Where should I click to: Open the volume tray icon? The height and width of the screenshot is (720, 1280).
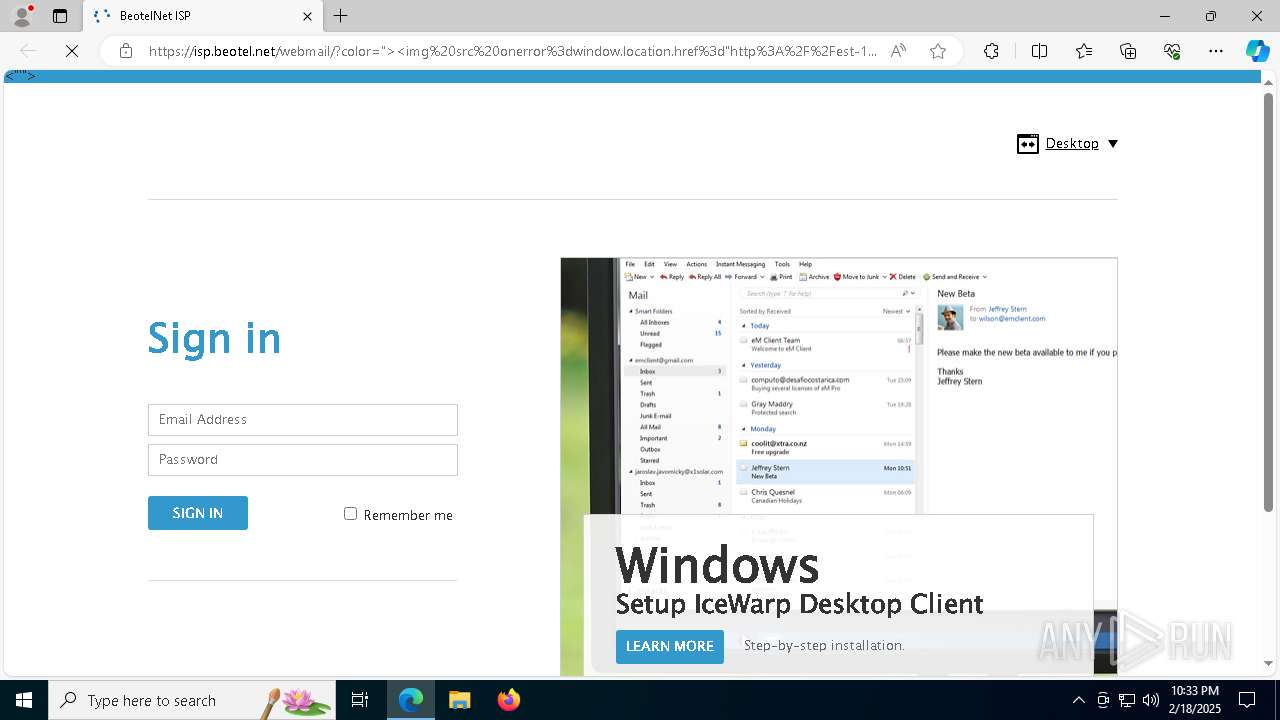coord(1151,700)
